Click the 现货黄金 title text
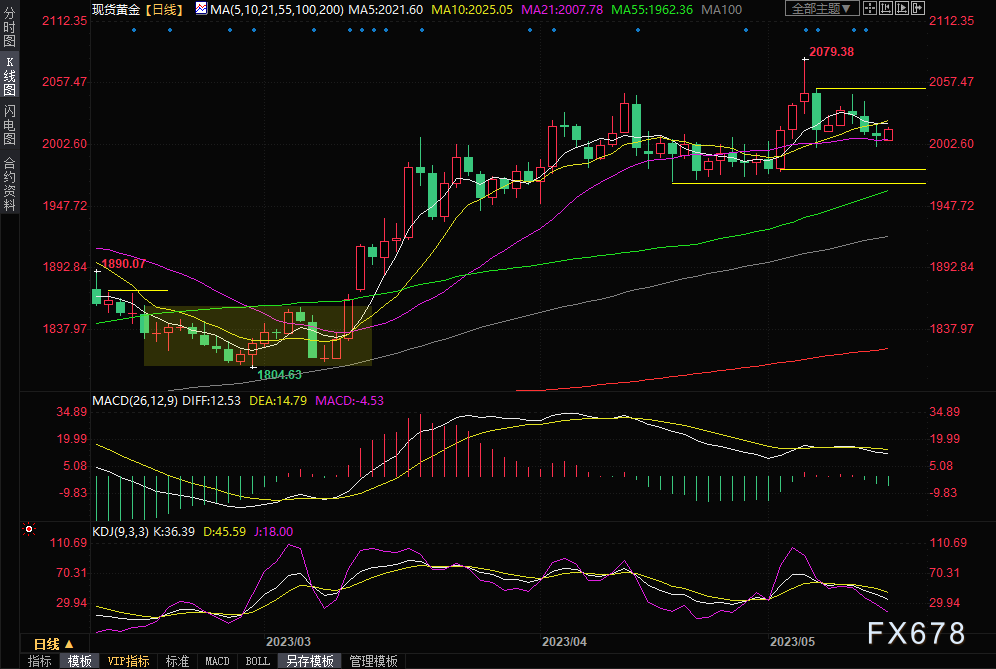996x669 pixels. tap(116, 10)
